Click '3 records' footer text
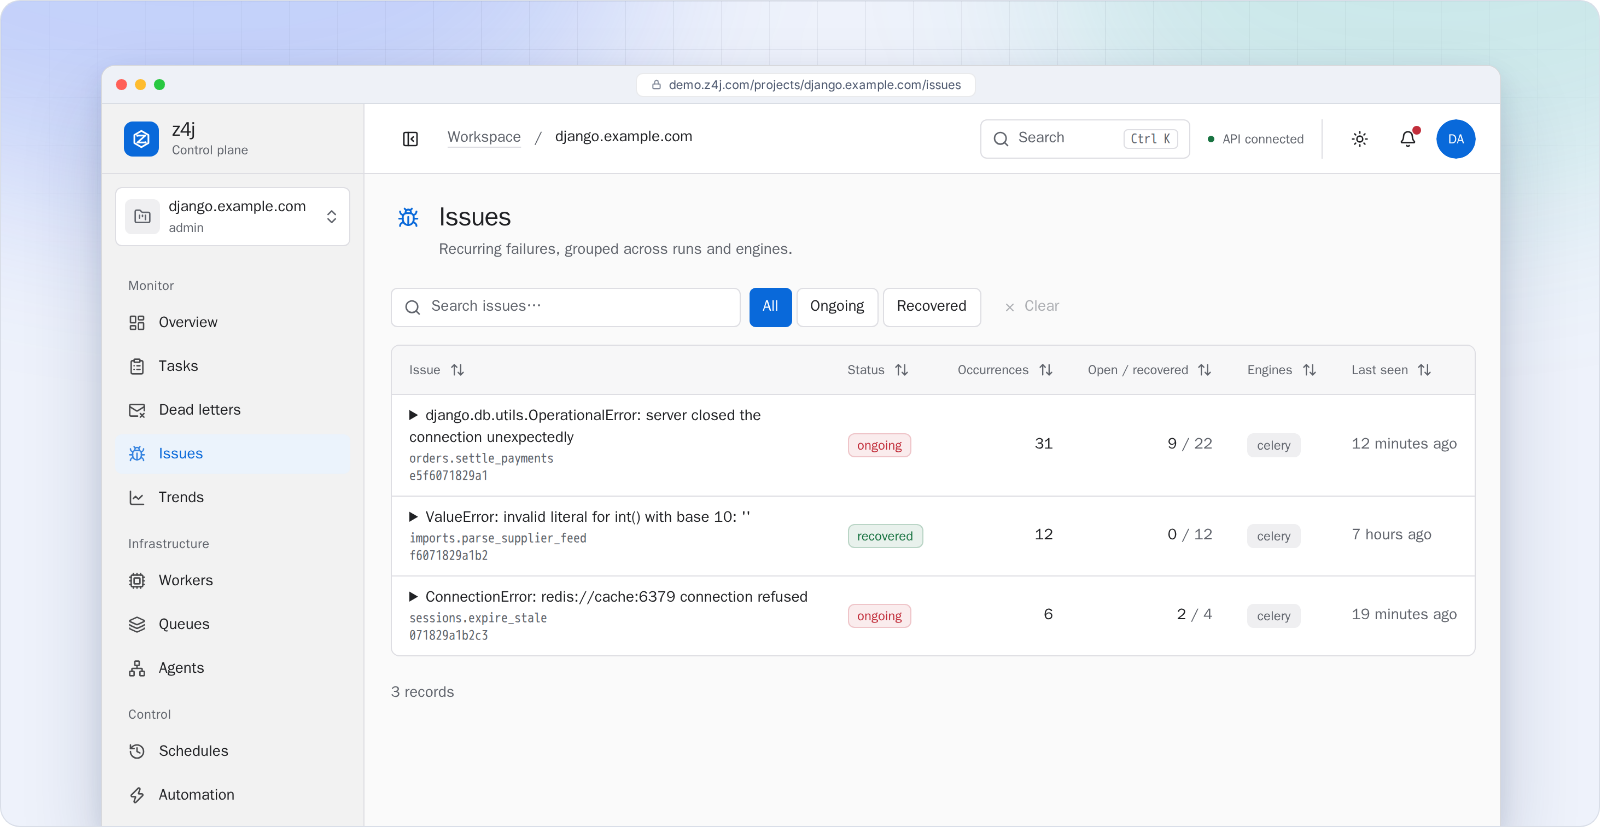This screenshot has height=827, width=1600. [422, 692]
